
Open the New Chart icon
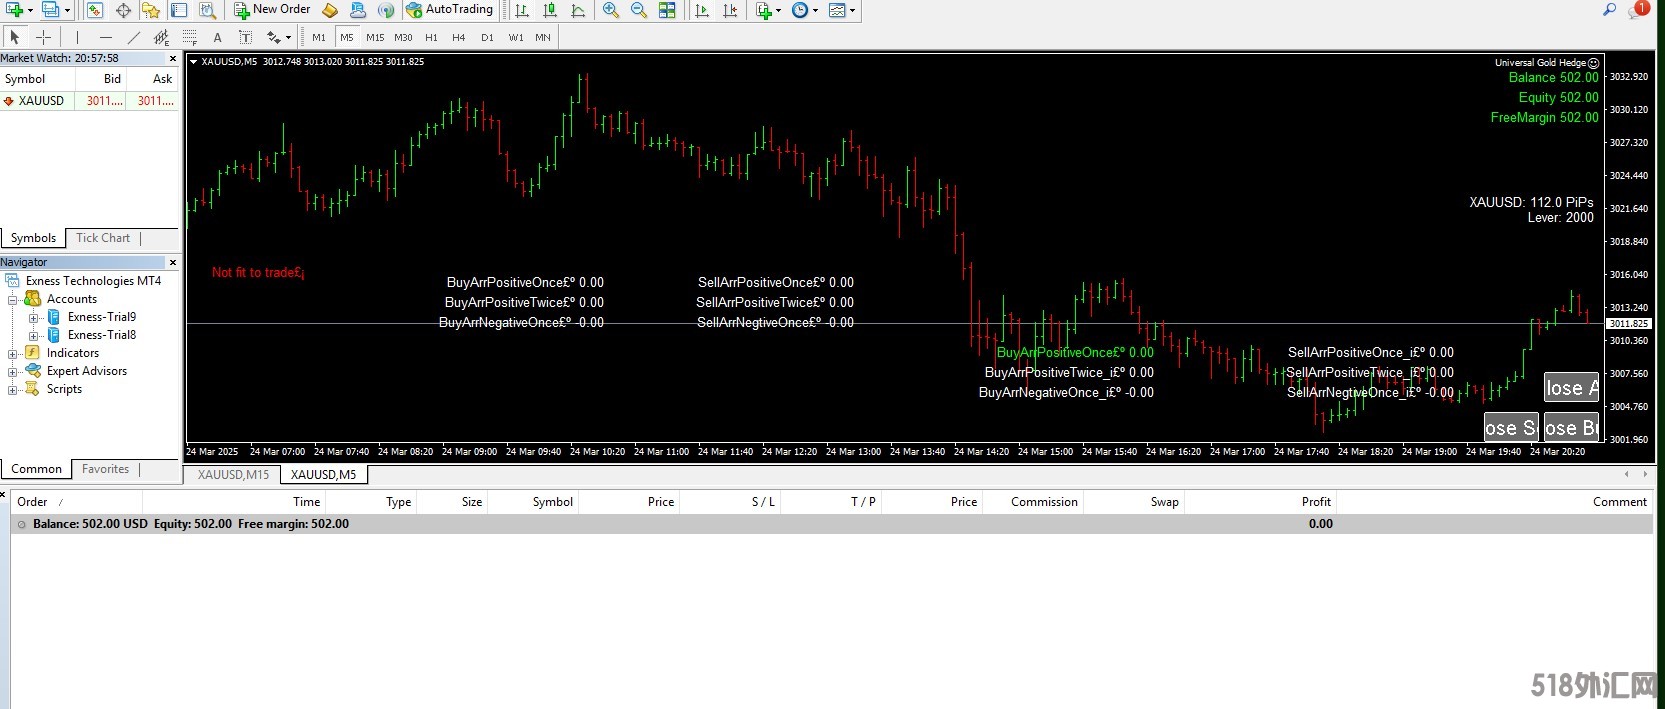point(15,10)
